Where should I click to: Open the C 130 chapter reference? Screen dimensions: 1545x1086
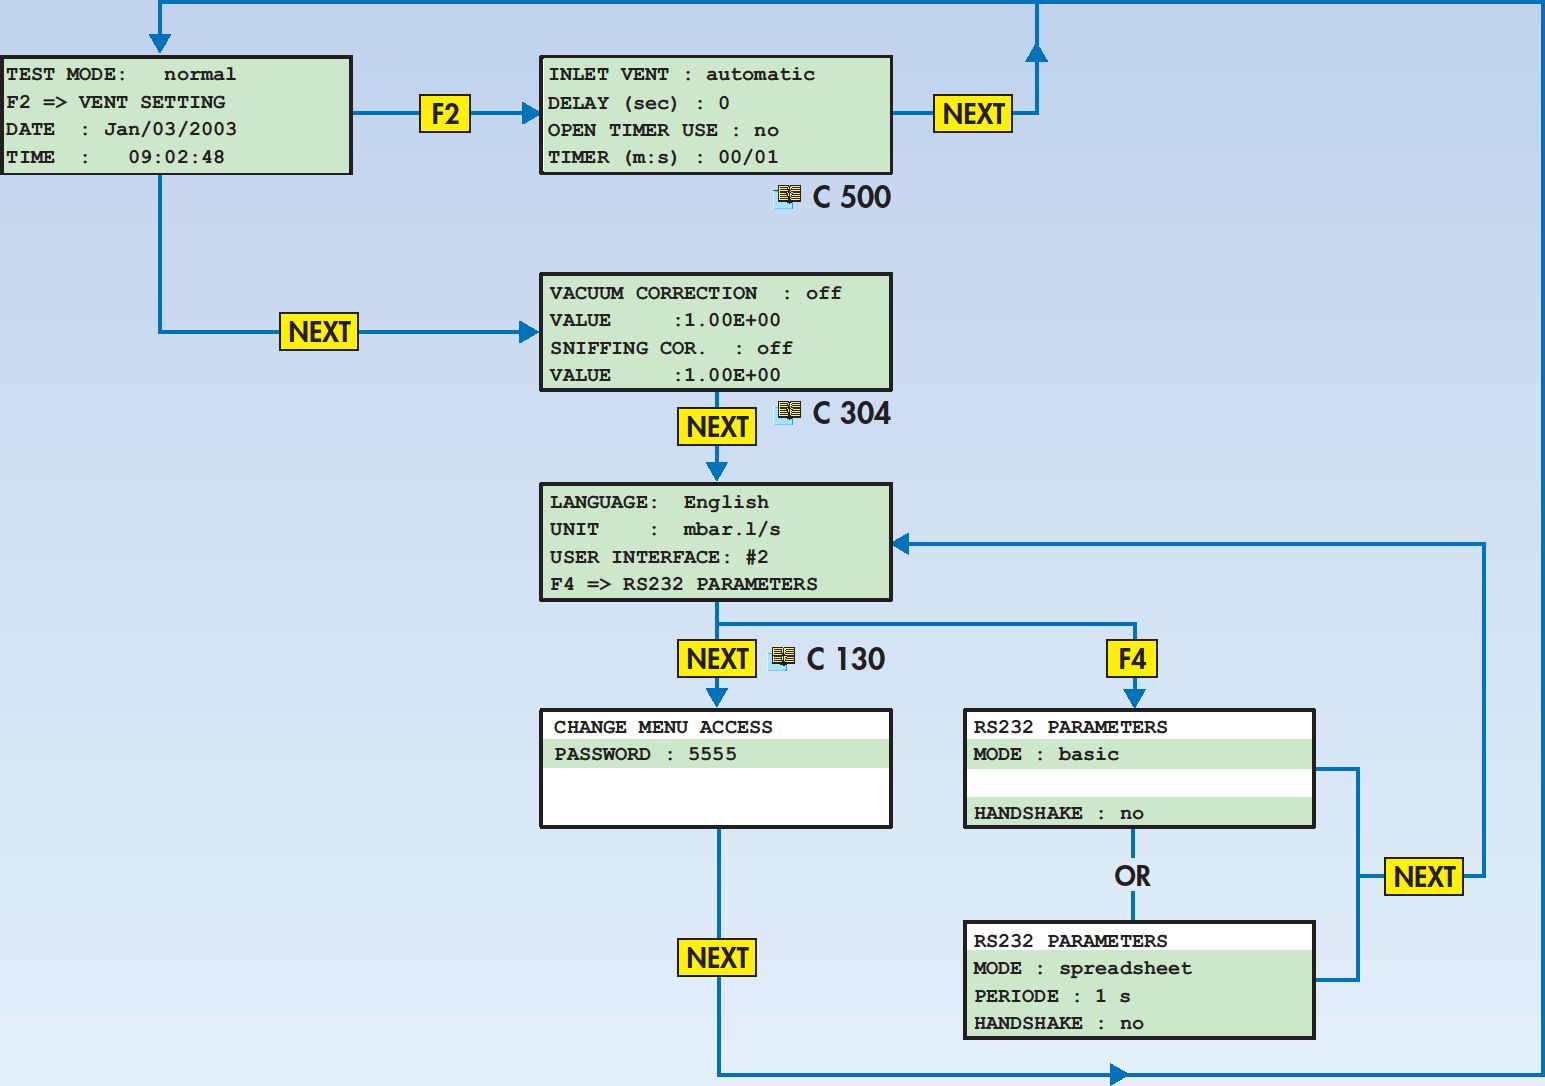point(845,659)
